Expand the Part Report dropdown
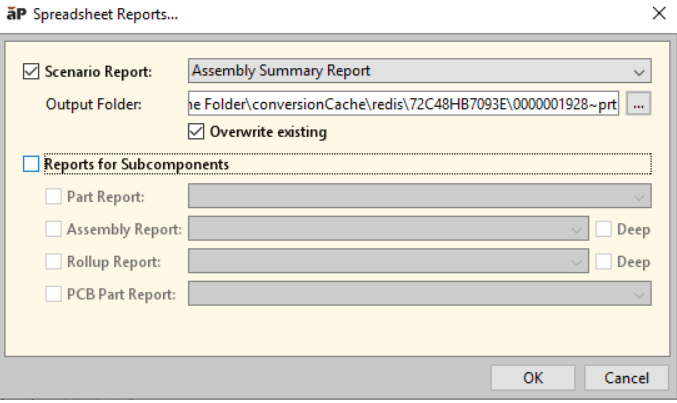 click(x=419, y=197)
